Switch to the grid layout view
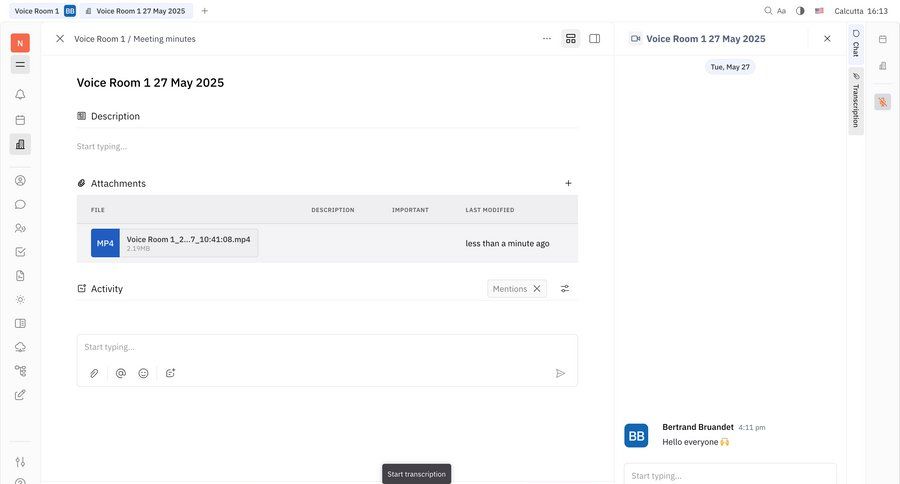This screenshot has width=900, height=484. (571, 38)
